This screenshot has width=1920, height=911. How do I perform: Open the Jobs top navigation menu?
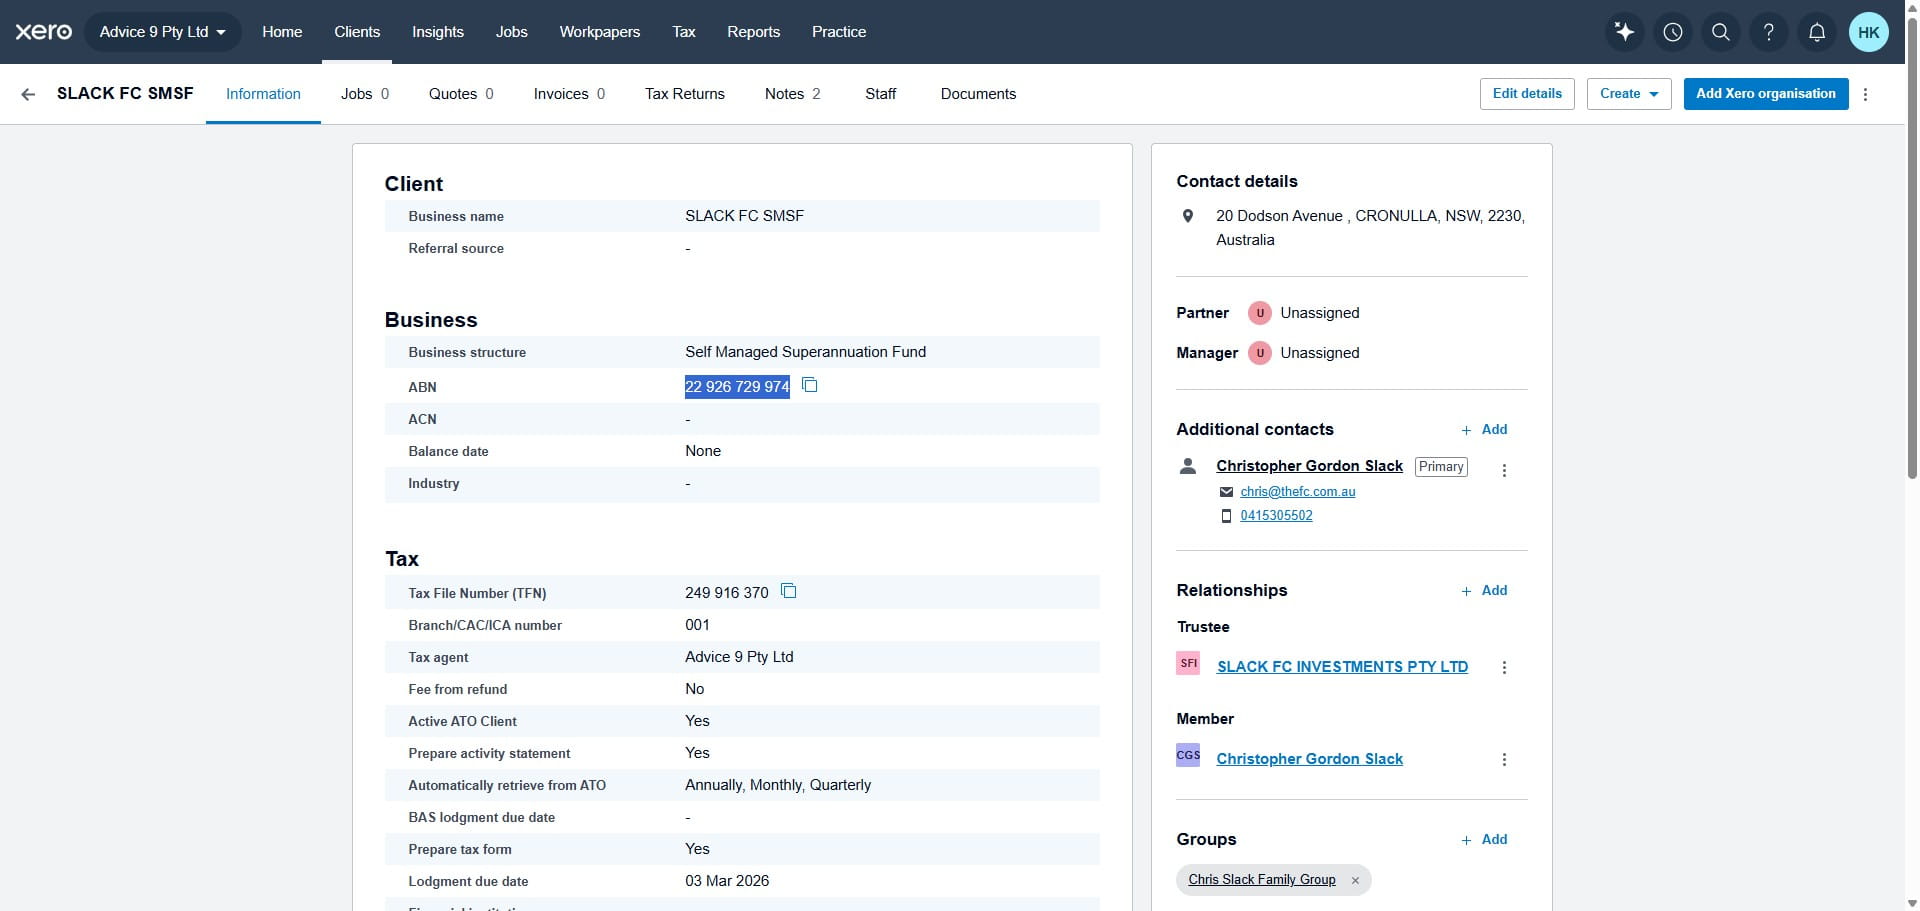(511, 32)
